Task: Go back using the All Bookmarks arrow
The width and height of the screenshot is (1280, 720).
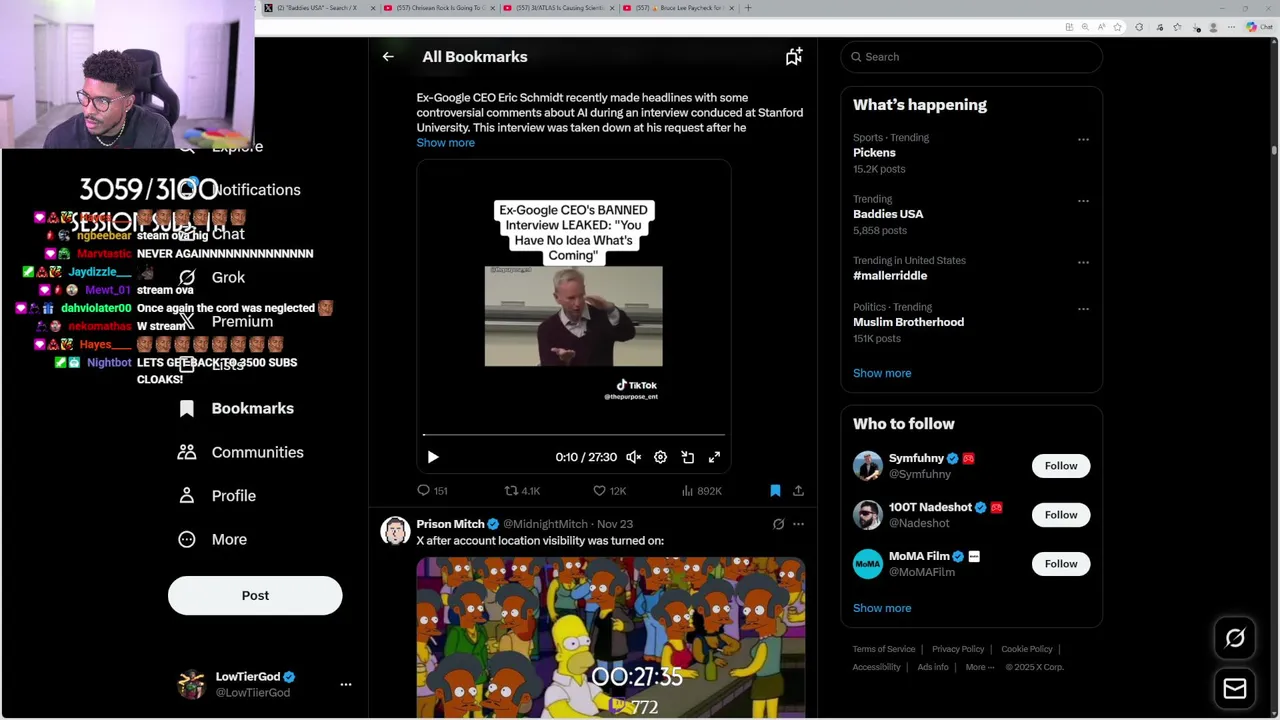Action: click(388, 57)
